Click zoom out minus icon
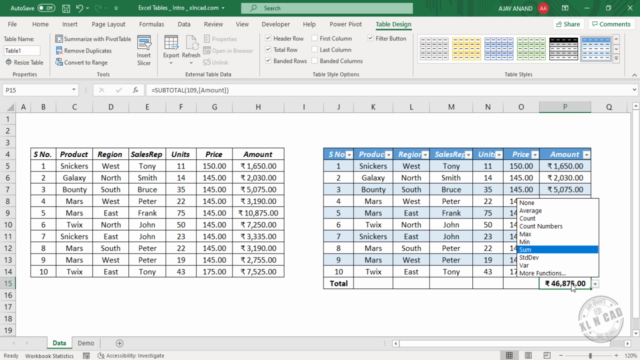The image size is (640, 360). click(x=561, y=356)
